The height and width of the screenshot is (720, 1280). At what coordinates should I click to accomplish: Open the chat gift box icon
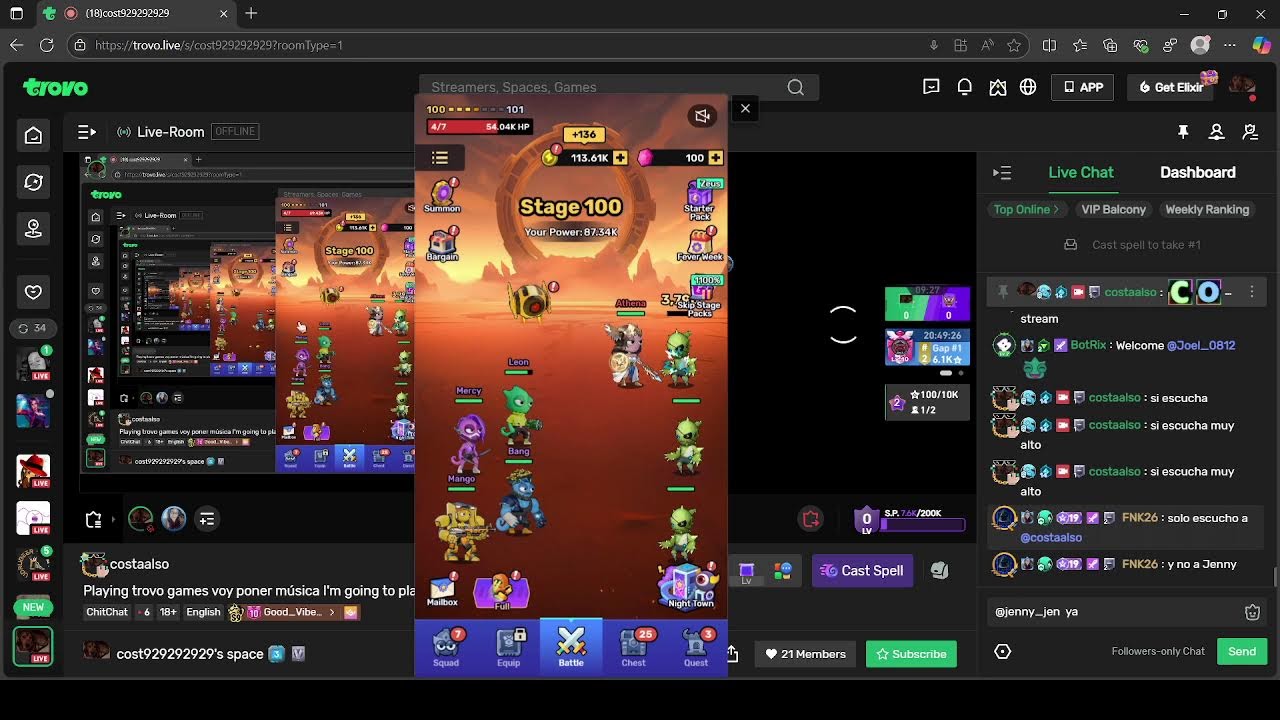[x=1252, y=612]
